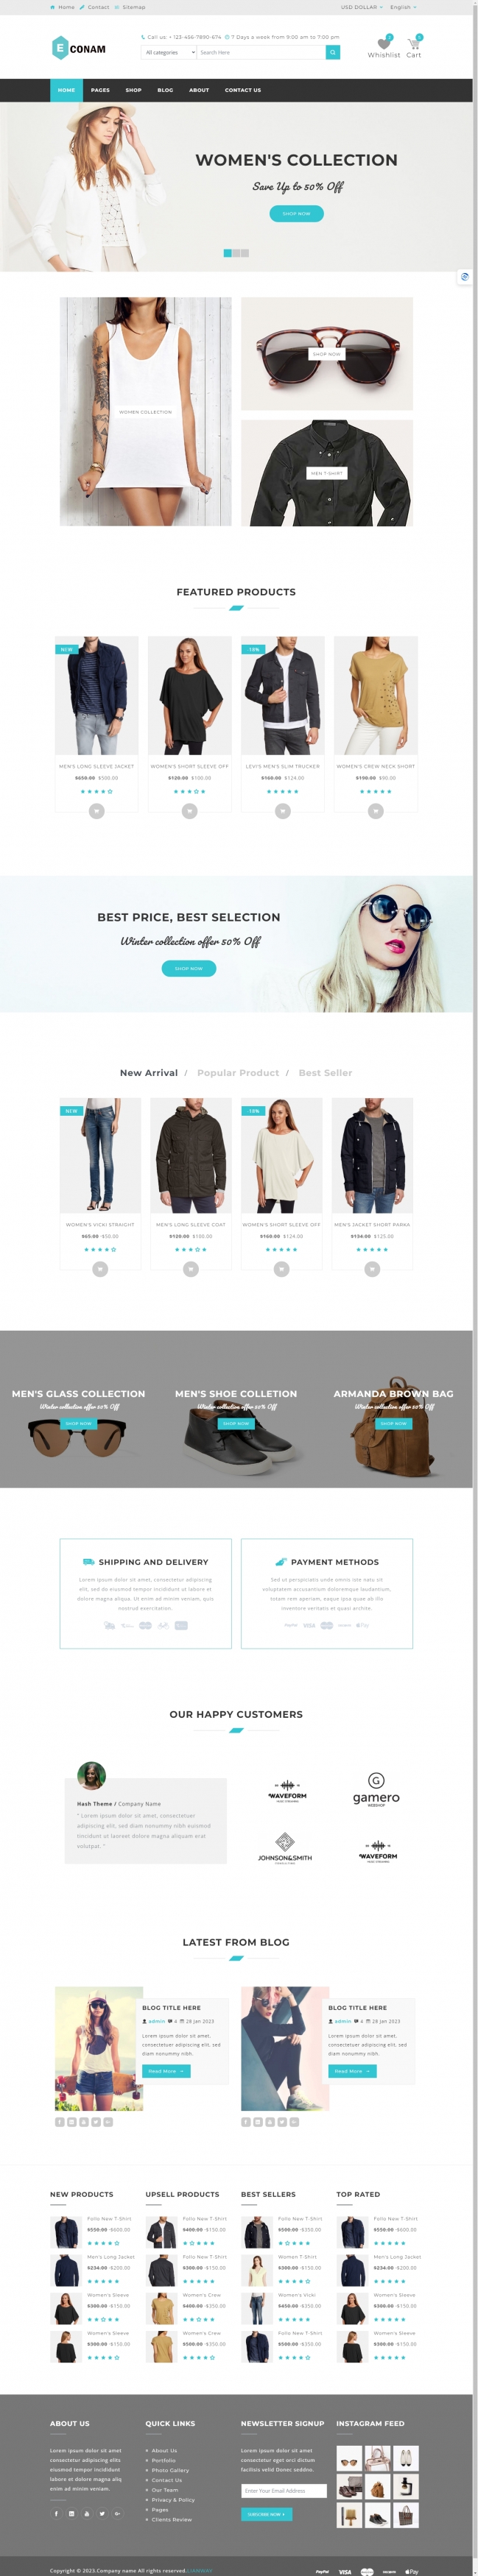Expand the USD Dollar currency dropdown

pos(361,7)
